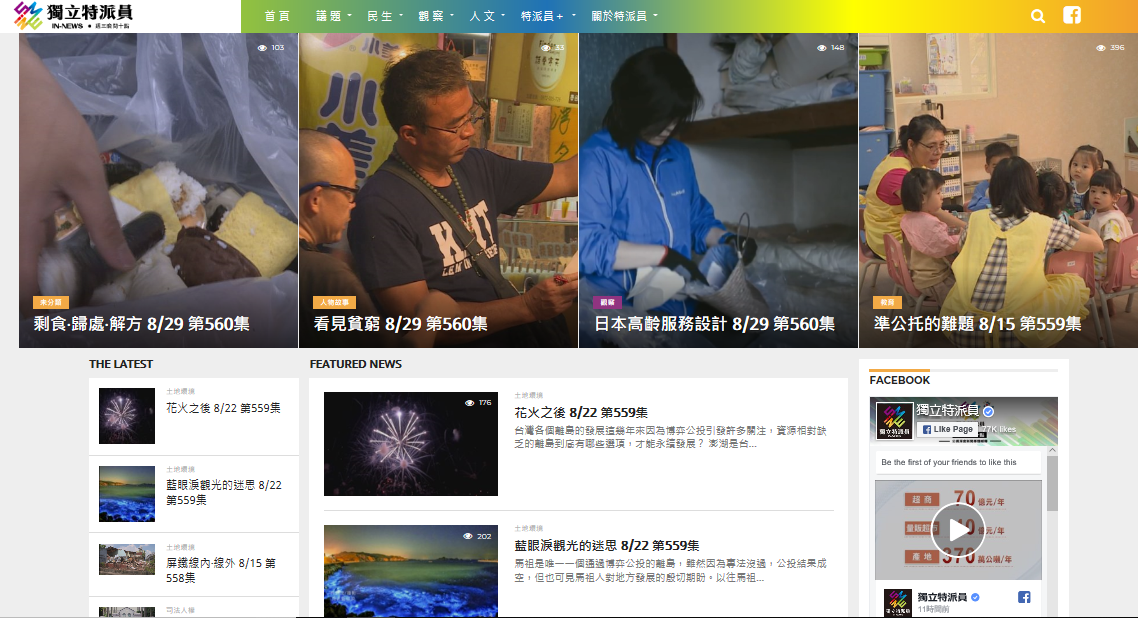Click the featured excerpt starting 馬祖是唯一
Viewport: 1139px width, 618px height.
tap(670, 570)
